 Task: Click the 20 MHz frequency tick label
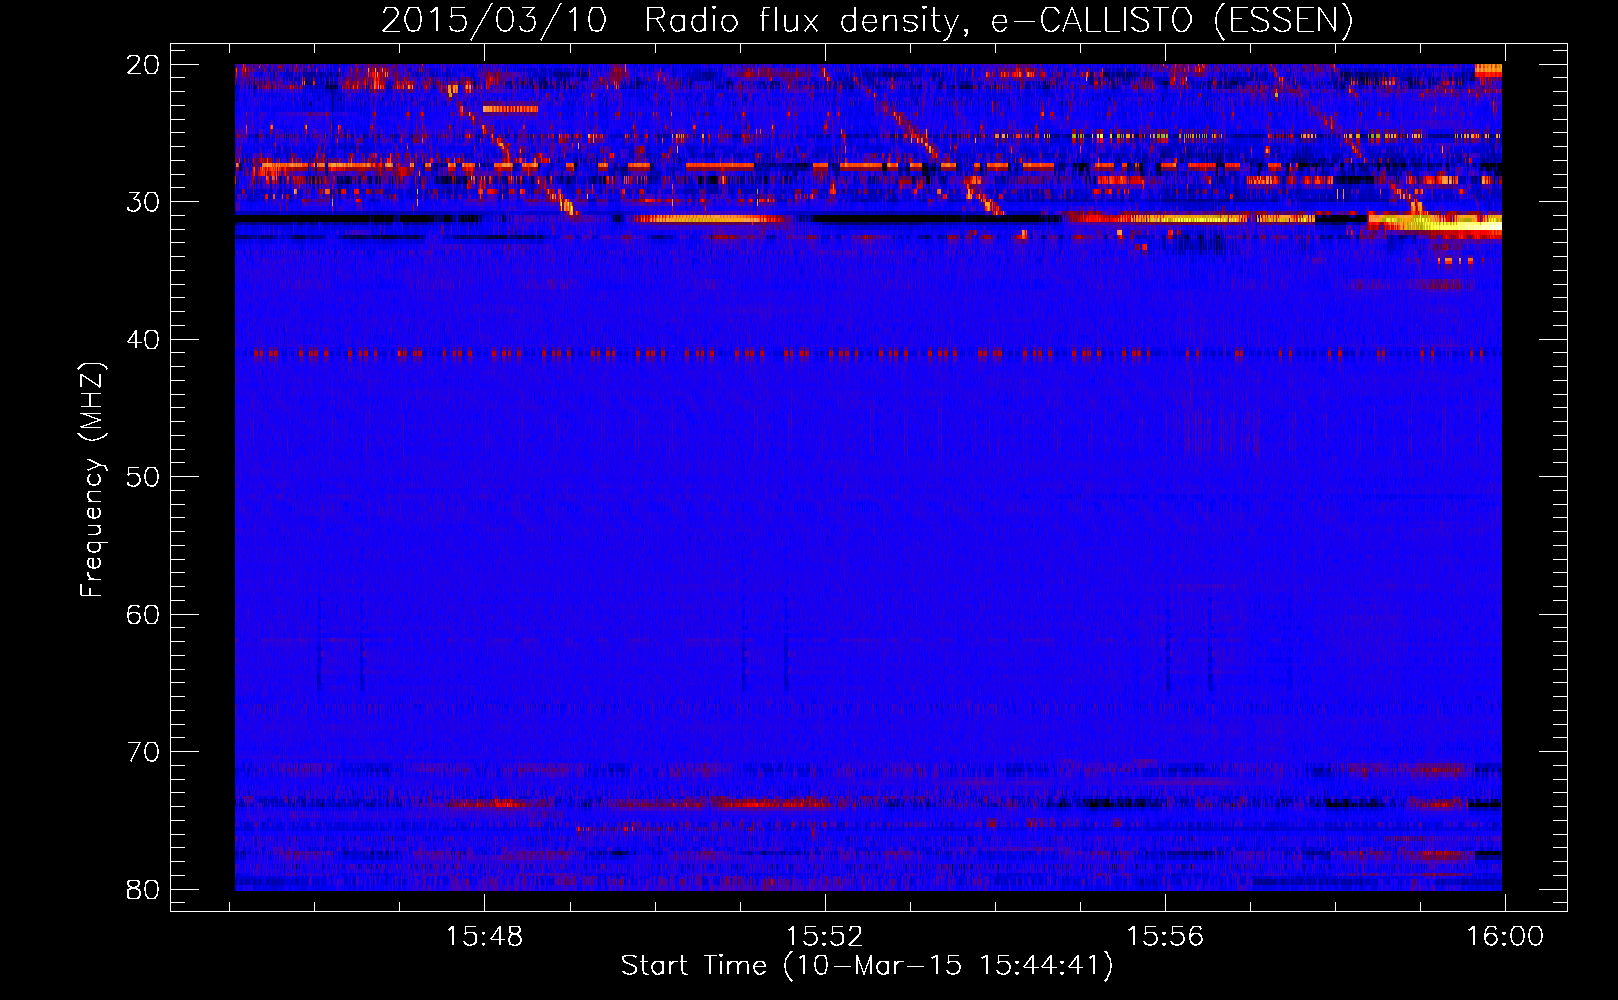click(x=143, y=65)
